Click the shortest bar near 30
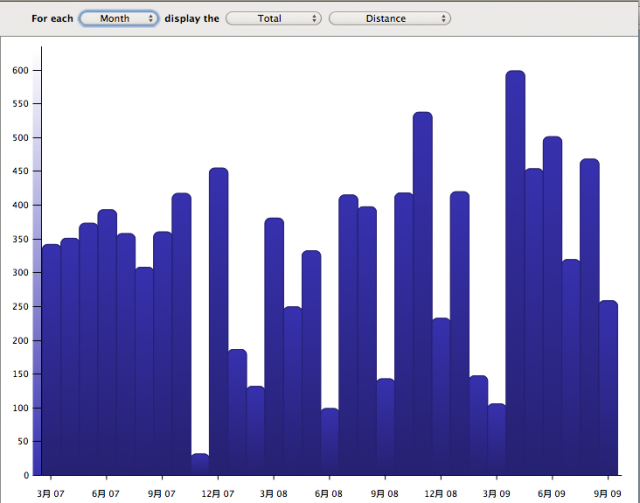640x503 pixels. (x=200, y=464)
